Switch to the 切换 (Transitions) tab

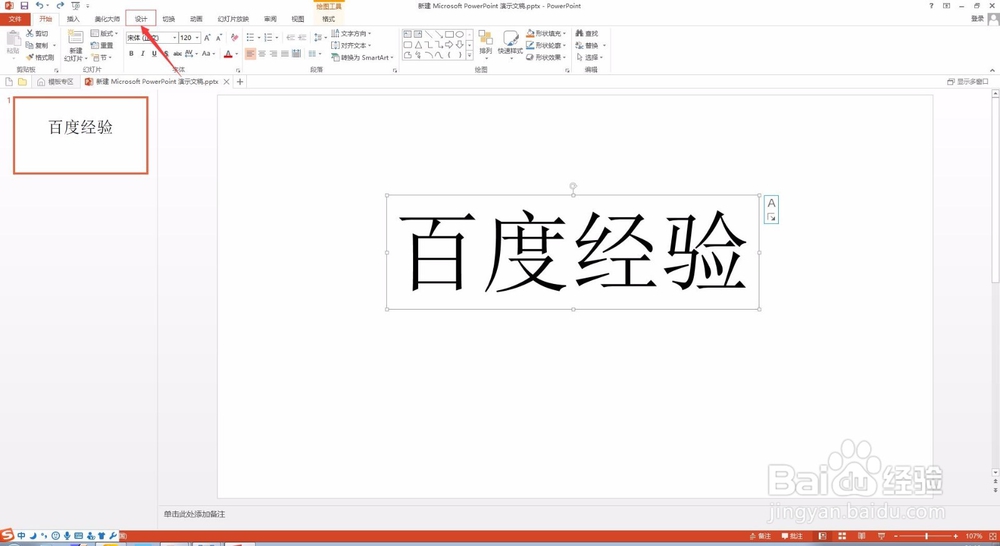[x=168, y=19]
